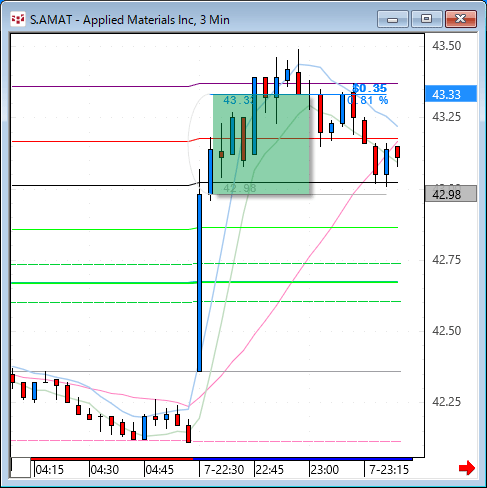The height and width of the screenshot is (488, 487).
Task: Click the blue 43.33 price marker
Action: click(x=451, y=94)
